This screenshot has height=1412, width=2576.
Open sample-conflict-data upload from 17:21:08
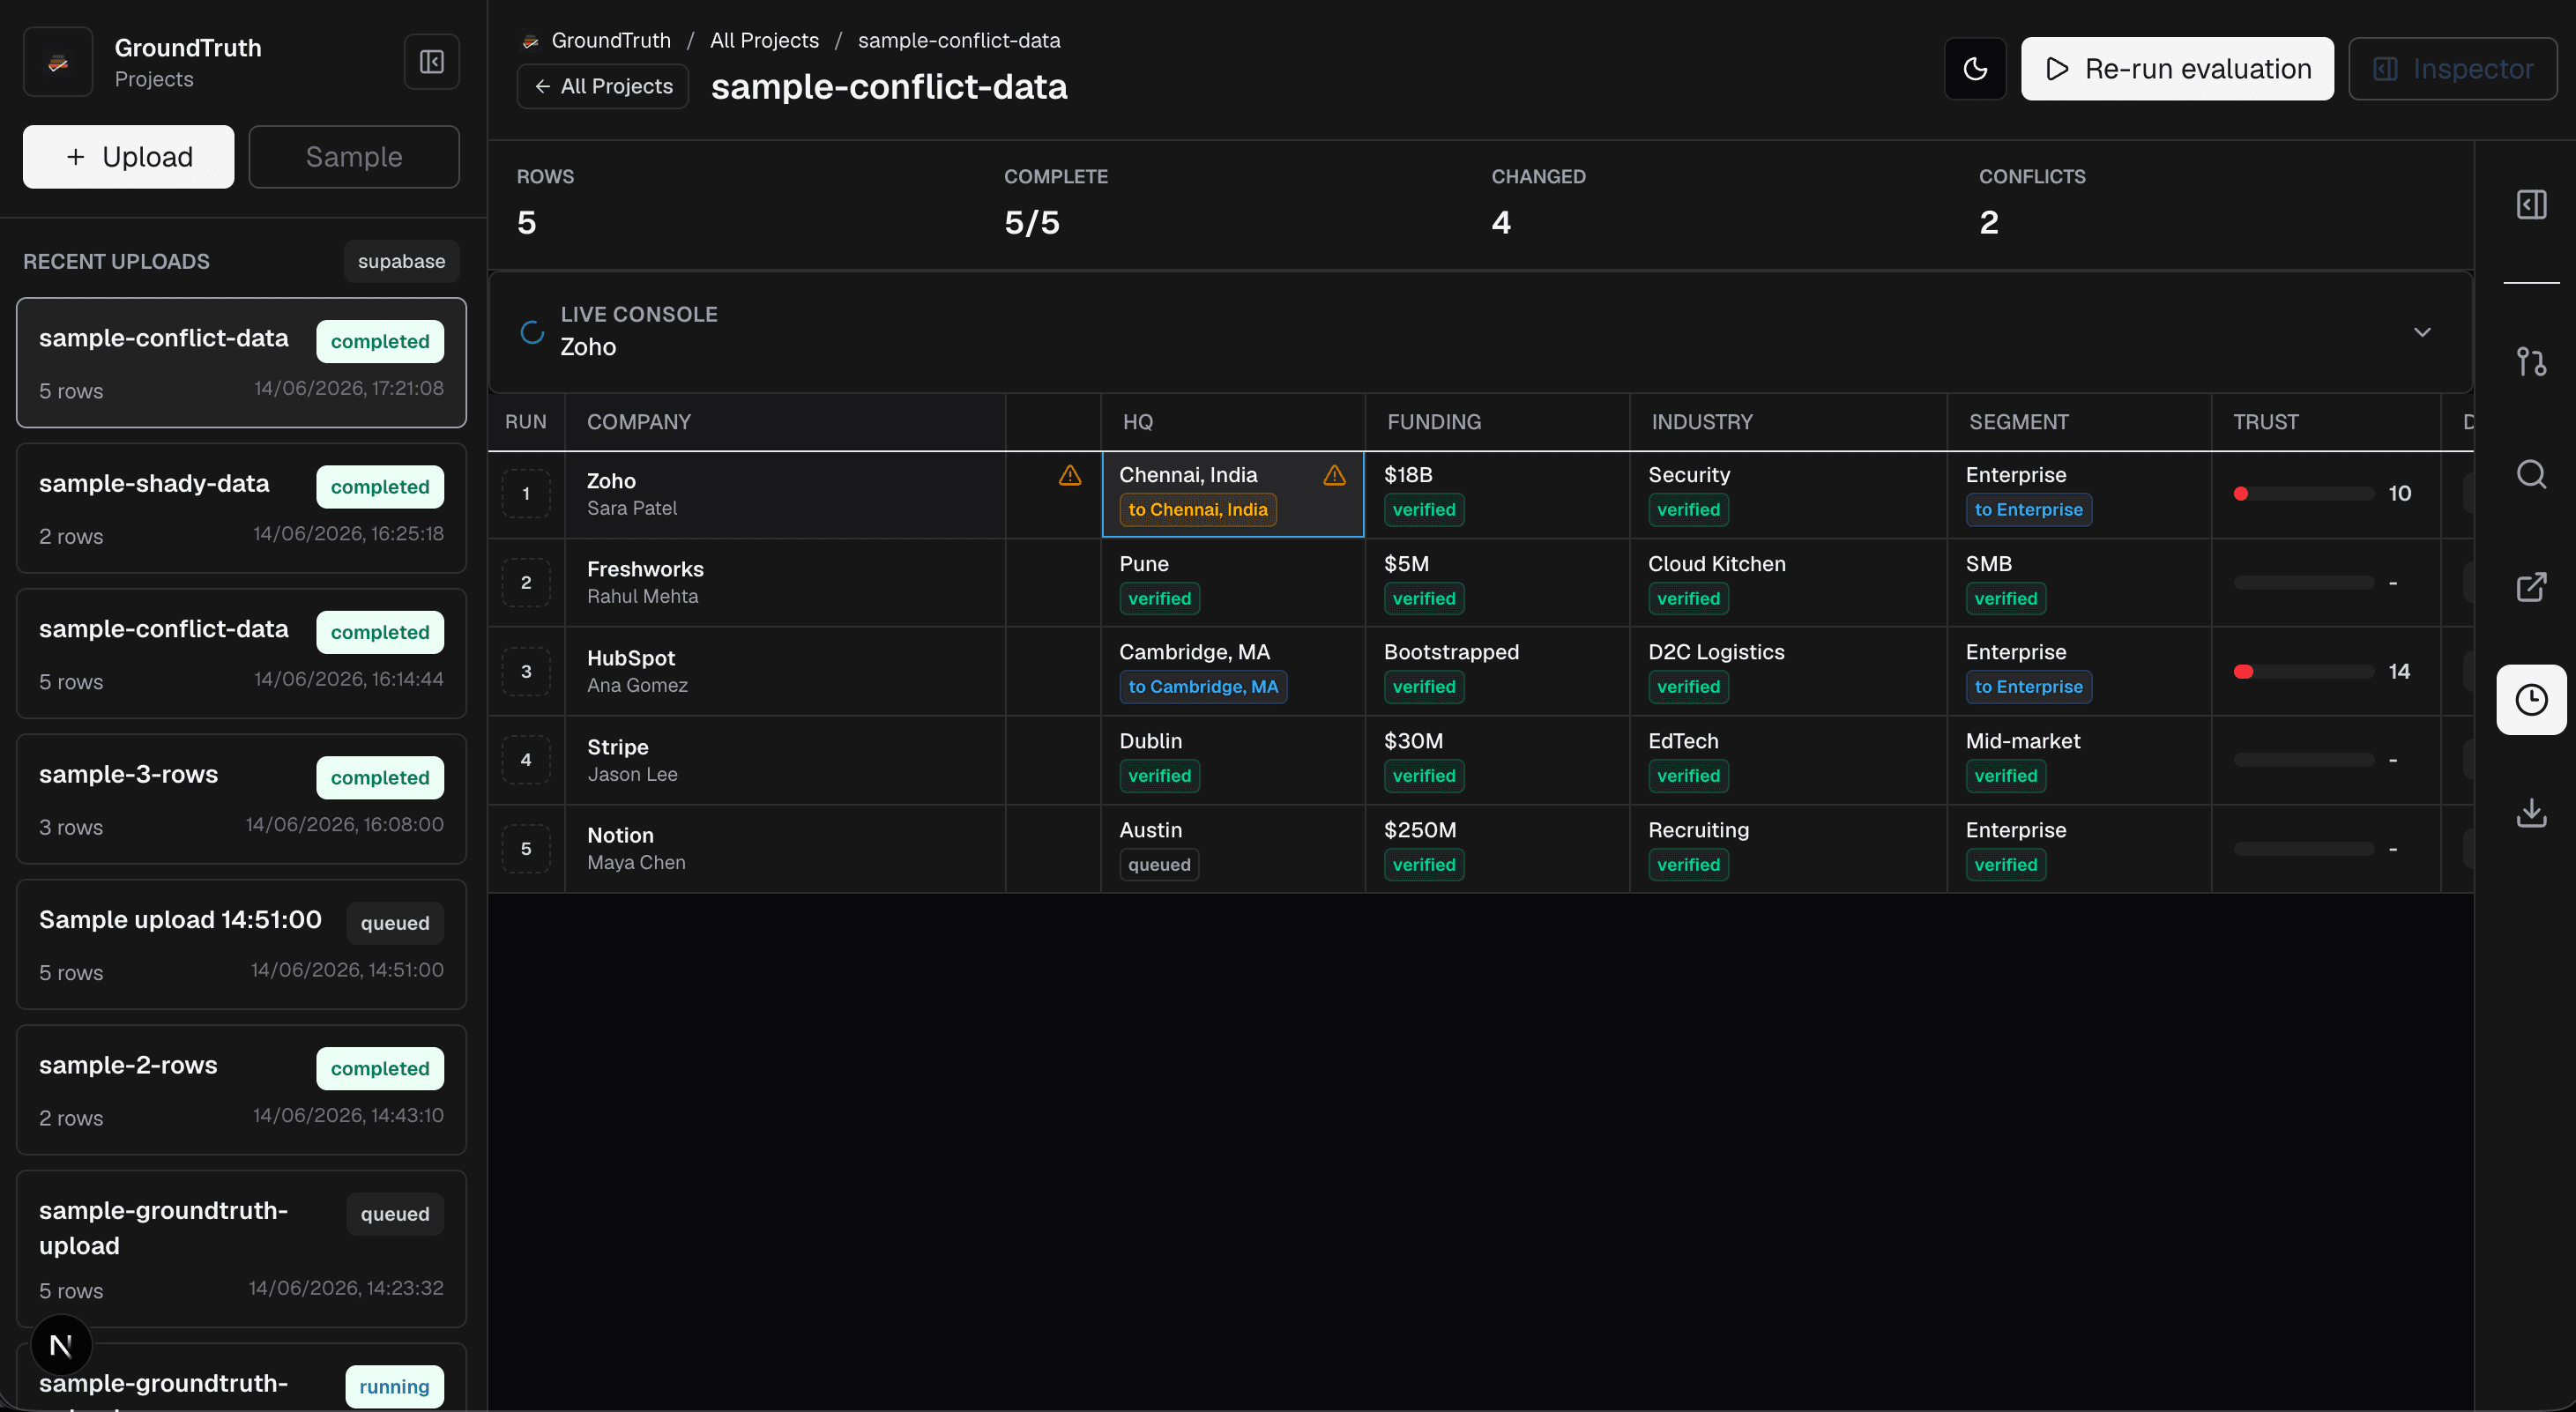click(x=241, y=363)
